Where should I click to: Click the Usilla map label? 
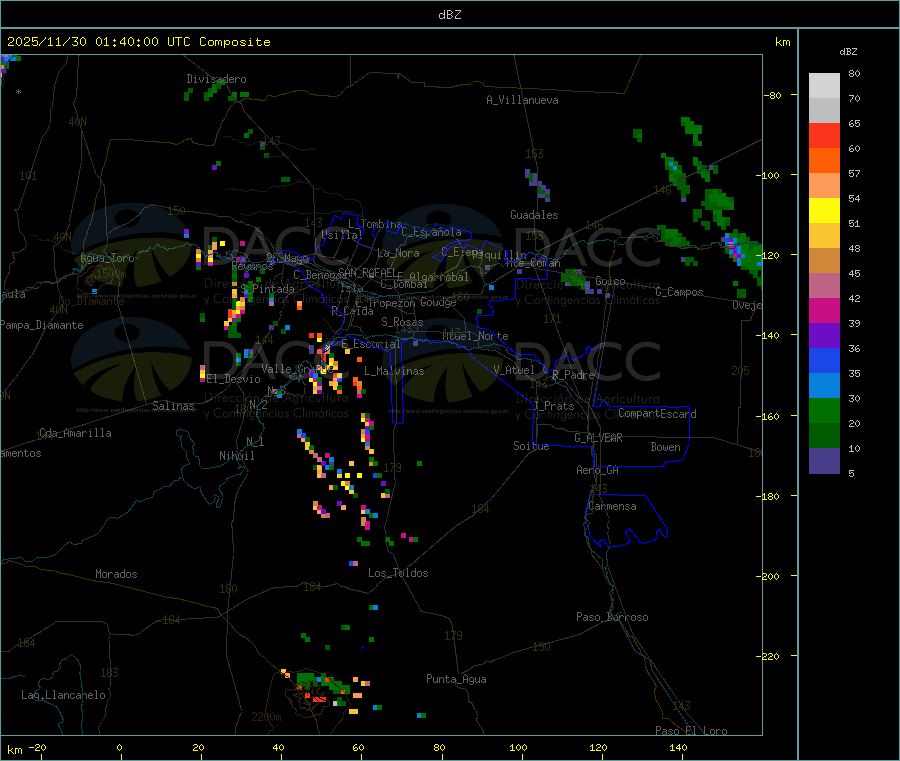(342, 235)
